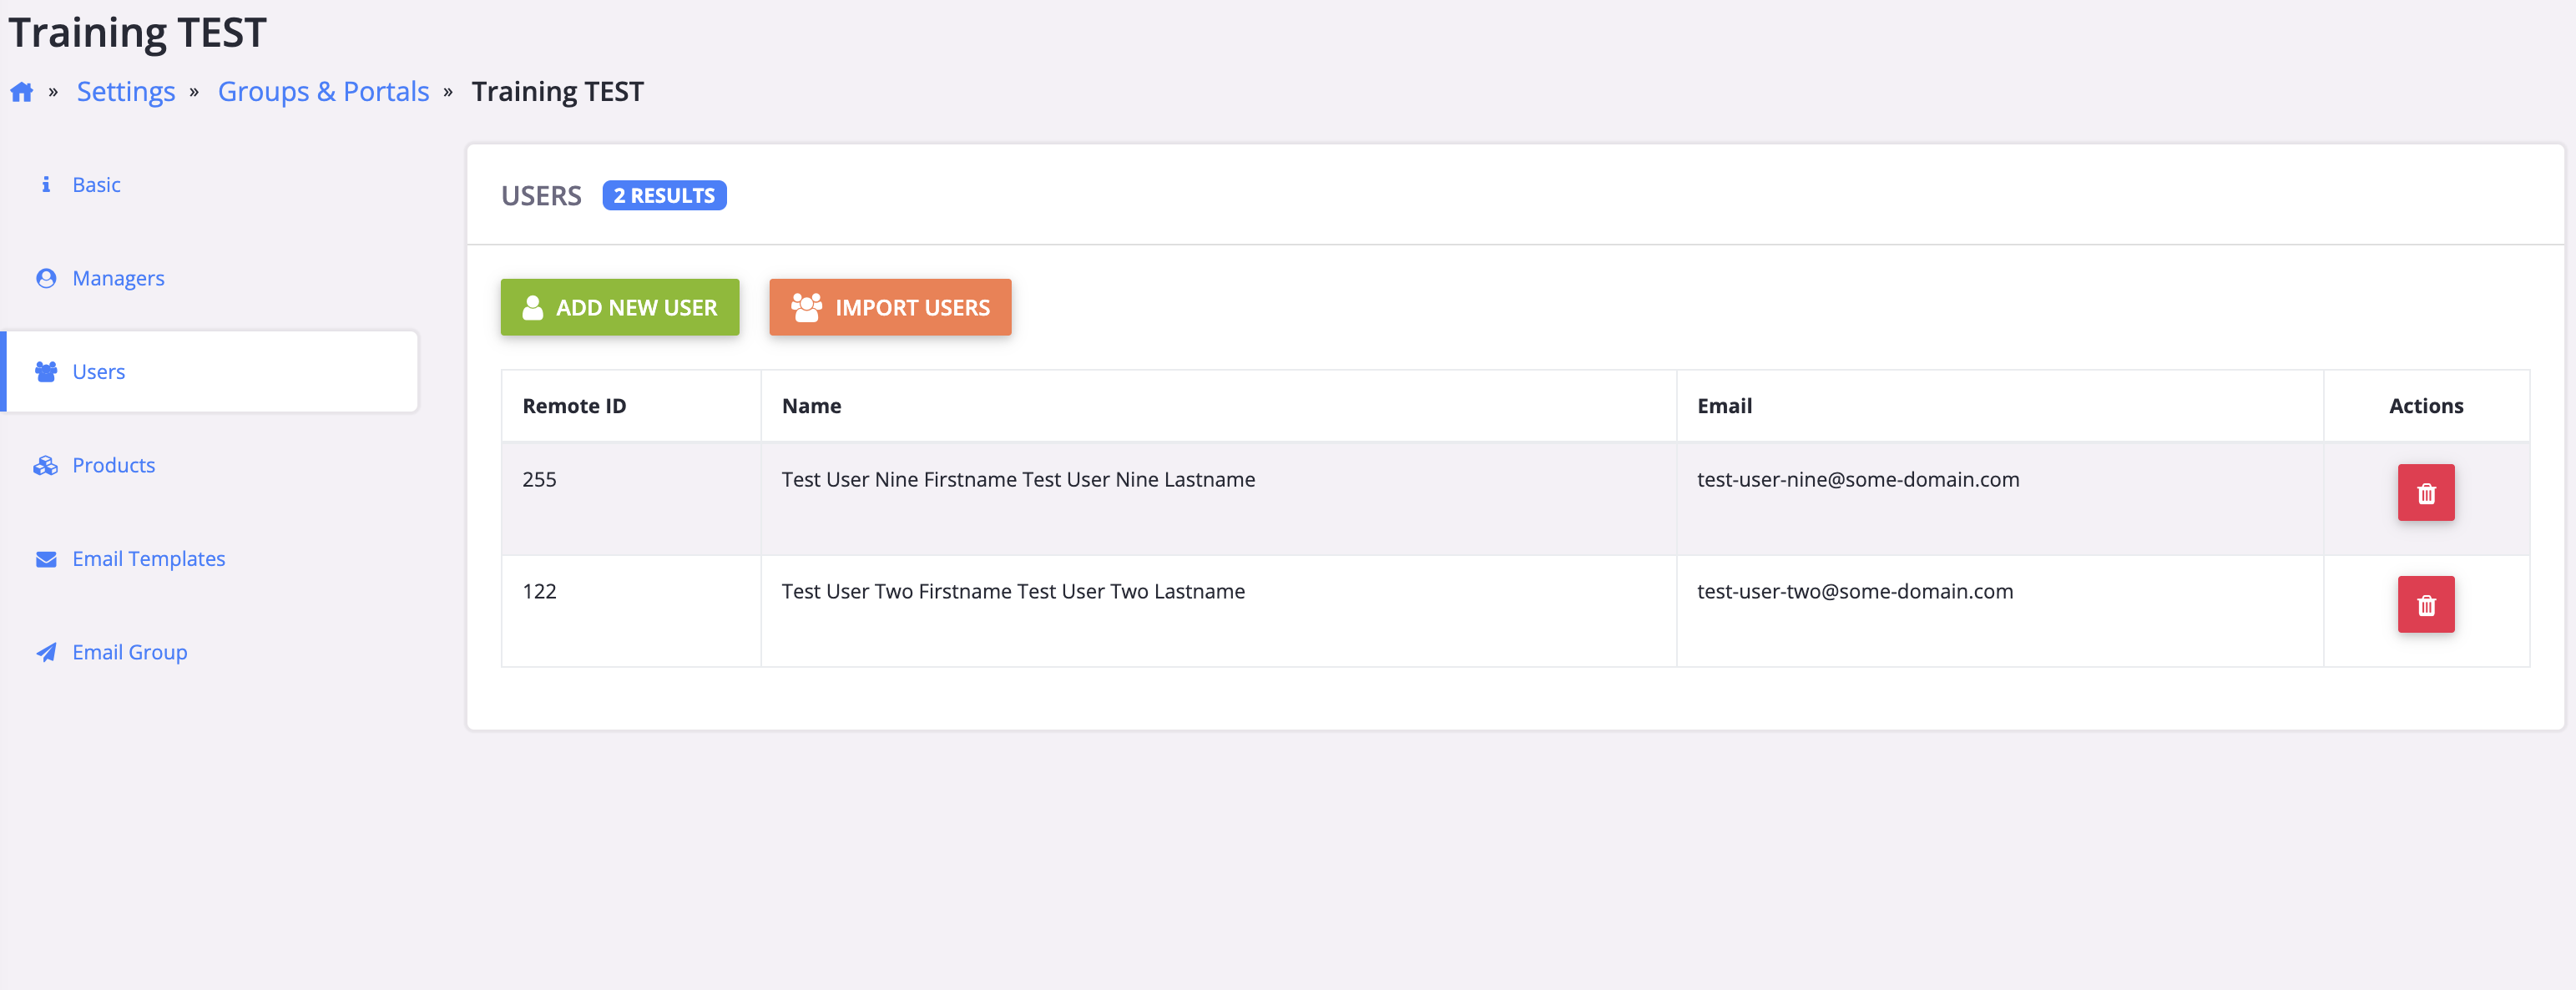The width and height of the screenshot is (2576, 990).
Task: Open the Basic settings tab
Action: 96,185
